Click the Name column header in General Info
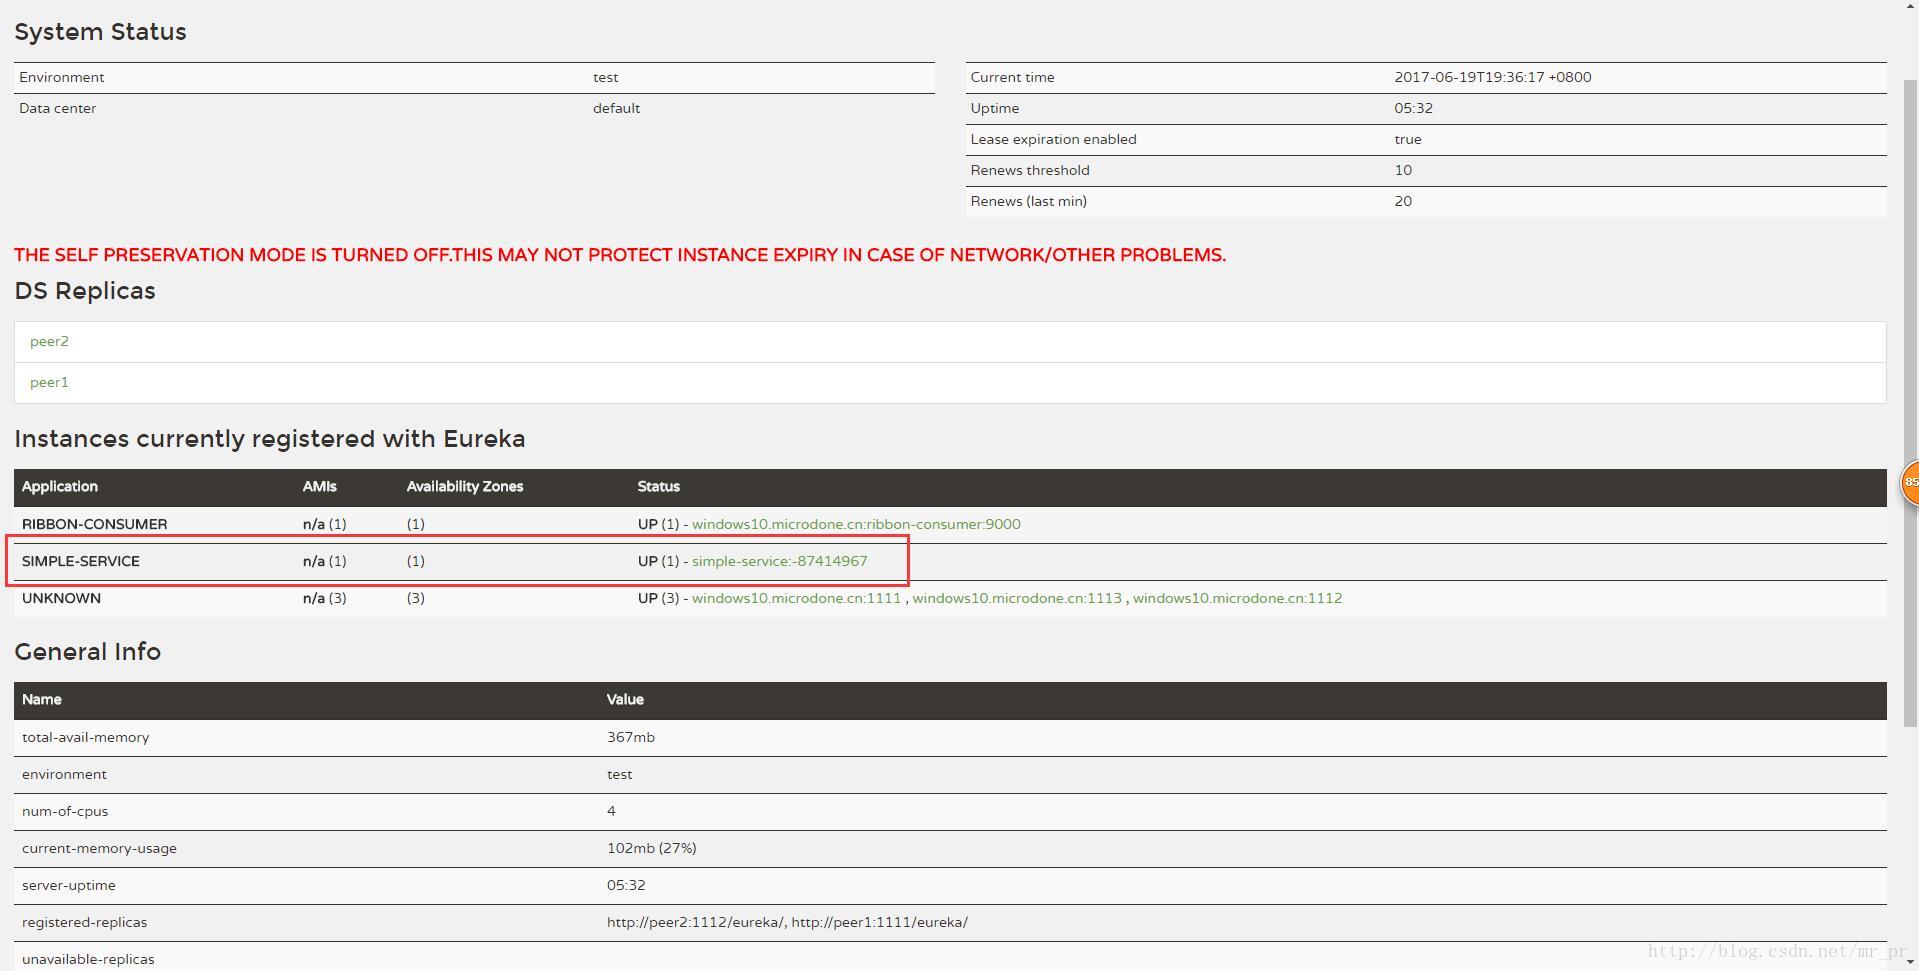 point(41,700)
